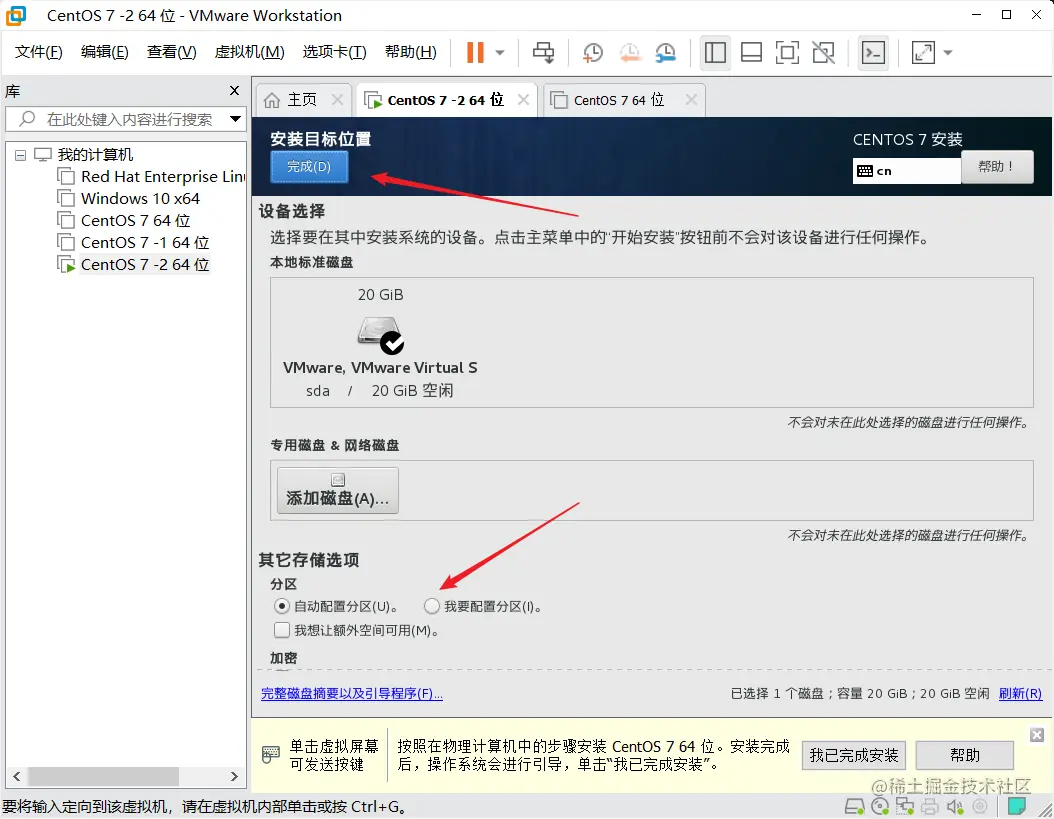Open the snapshot manager icon
Screen dimensions: 1054x819
click(x=665, y=52)
